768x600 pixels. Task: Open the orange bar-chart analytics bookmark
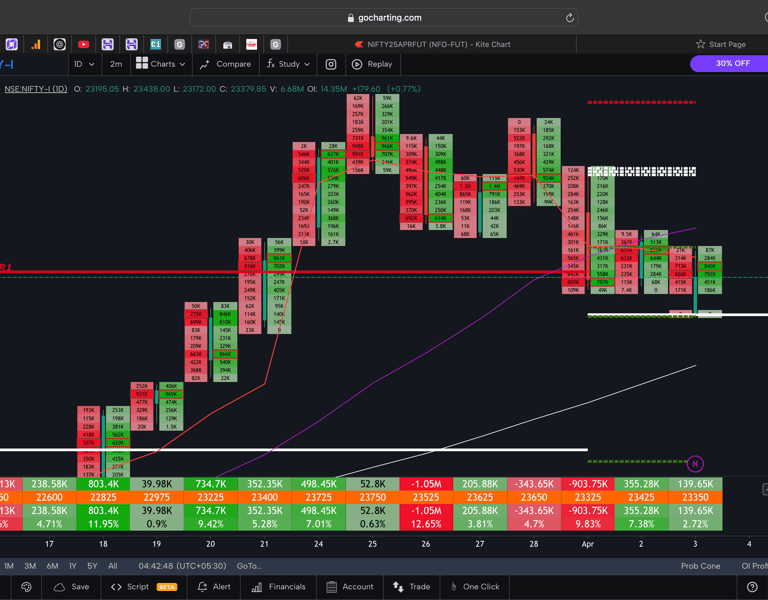[x=36, y=45]
